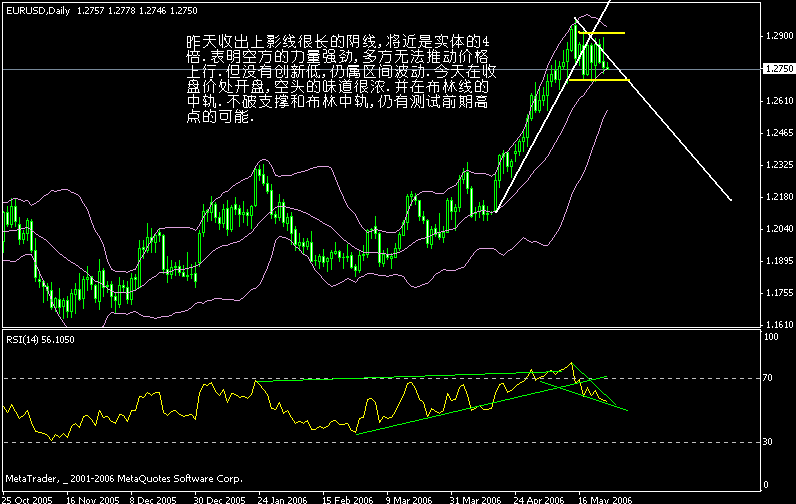Click the 30 Dec 2005 date label
The height and width of the screenshot is (504, 796).
(219, 499)
